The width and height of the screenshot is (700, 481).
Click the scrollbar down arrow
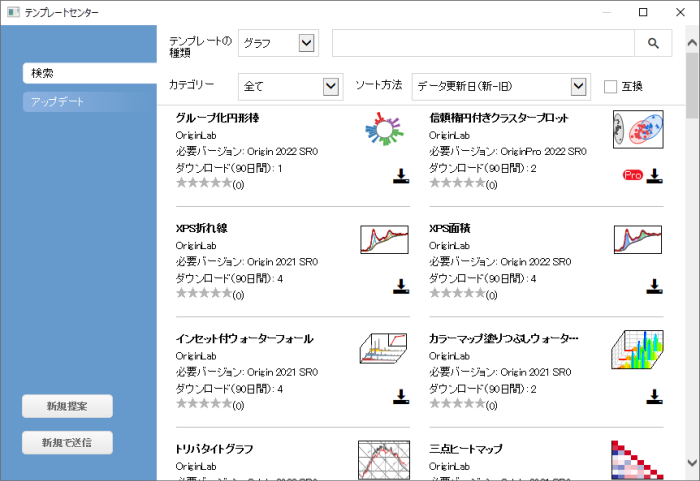click(x=692, y=463)
